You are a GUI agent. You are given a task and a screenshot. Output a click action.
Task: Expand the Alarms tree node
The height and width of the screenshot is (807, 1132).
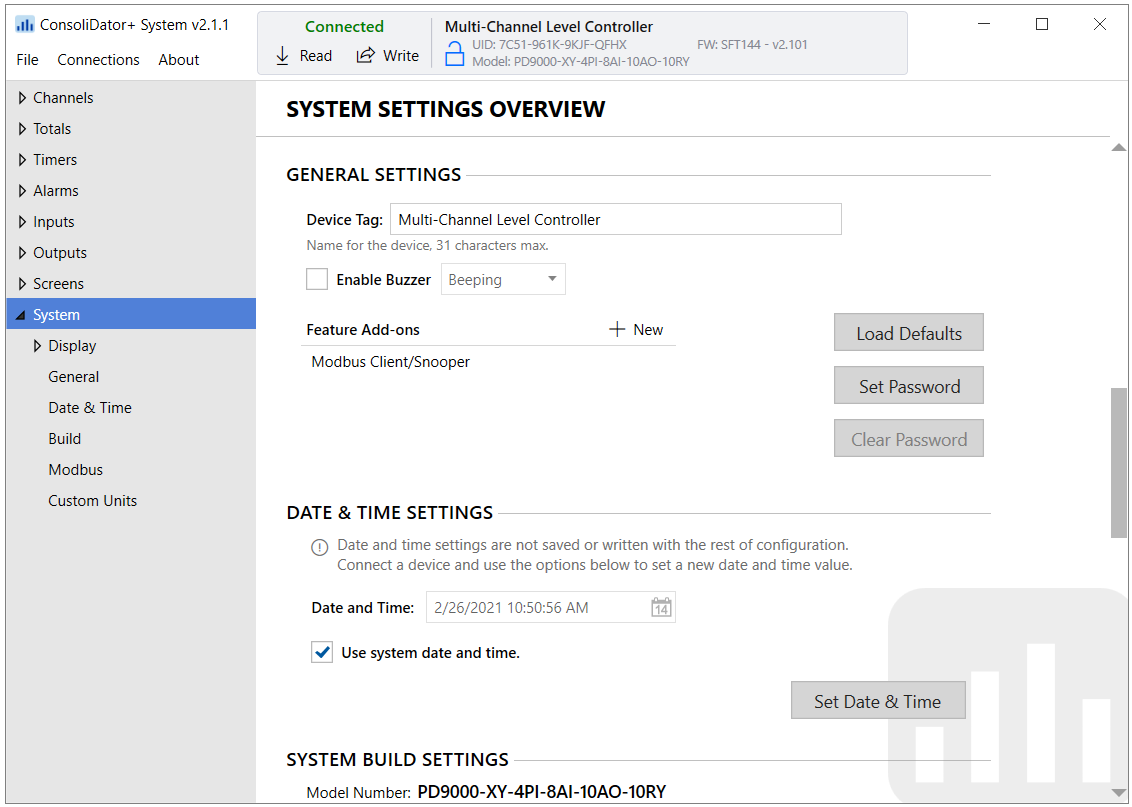tap(22, 191)
